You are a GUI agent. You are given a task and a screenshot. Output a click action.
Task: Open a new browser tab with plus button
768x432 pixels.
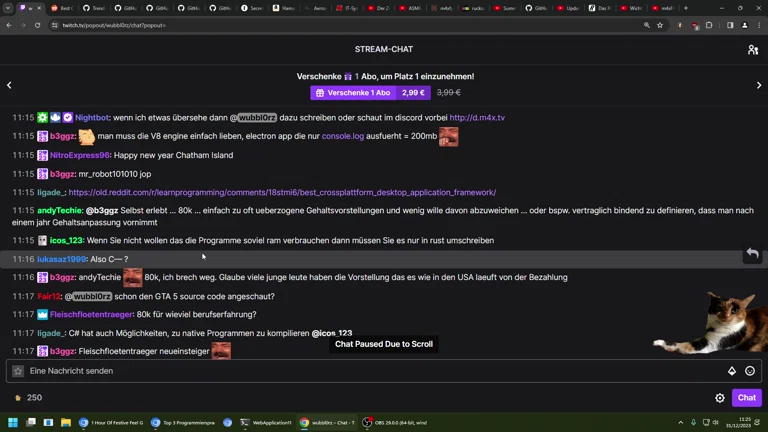(686, 8)
